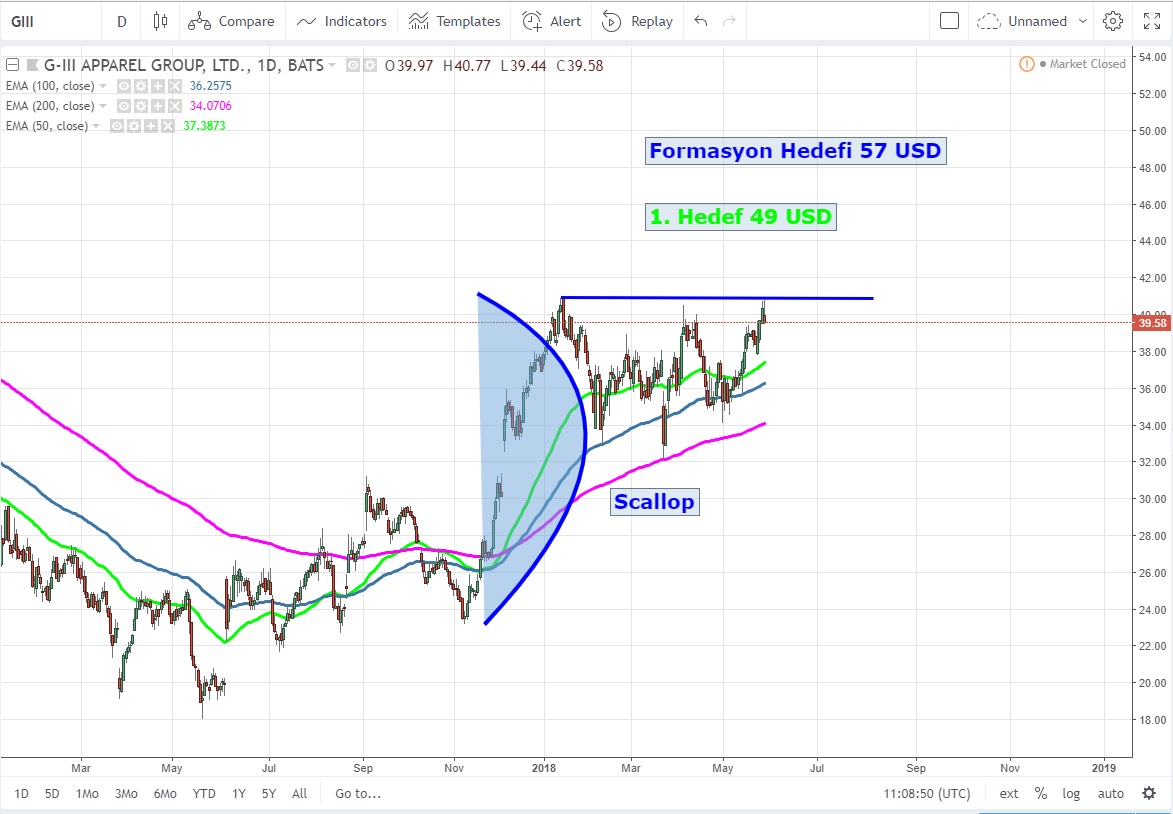Open chart properties gear in top toolbar

1113,21
